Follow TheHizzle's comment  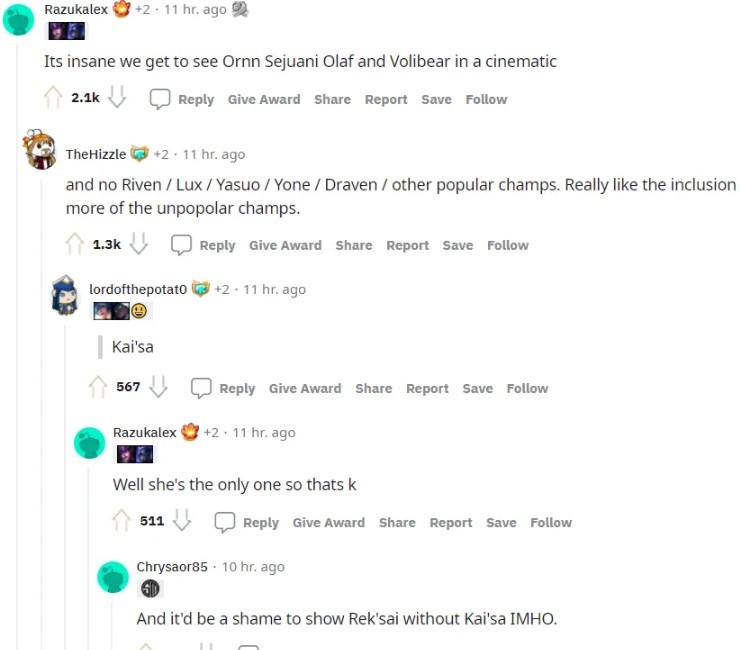(x=508, y=245)
